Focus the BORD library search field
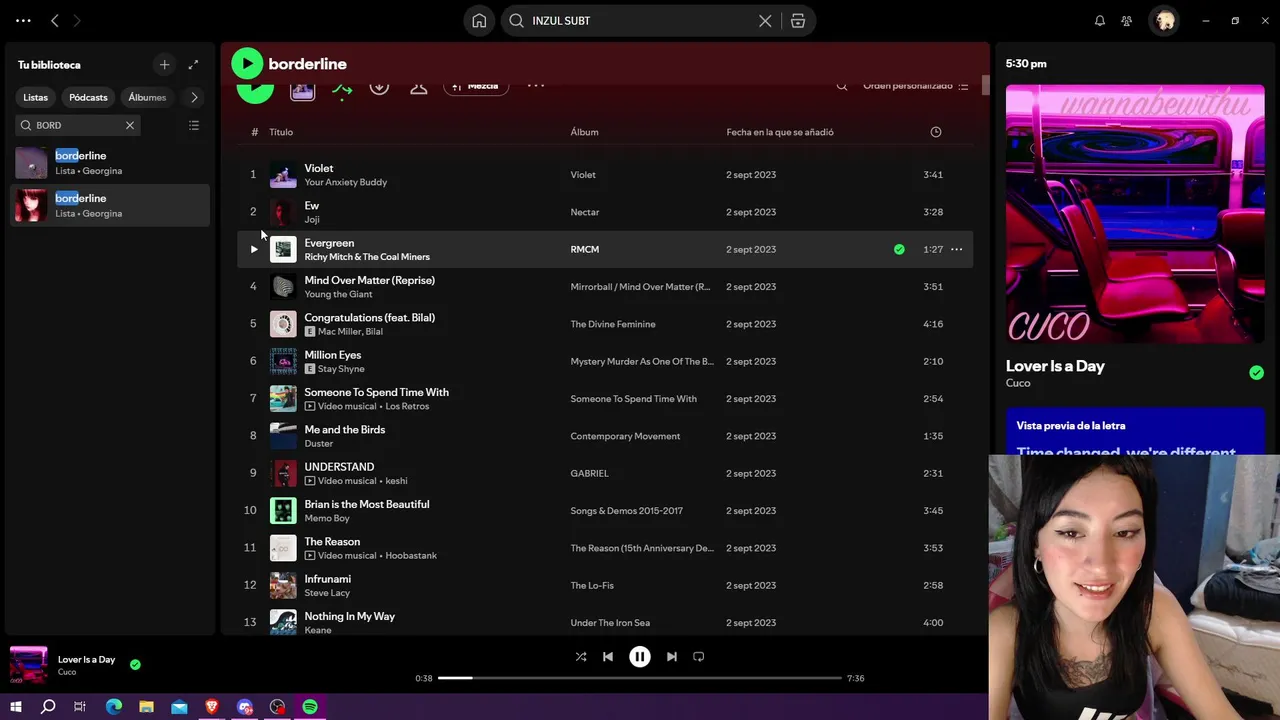Viewport: 1280px width, 720px height. point(77,125)
